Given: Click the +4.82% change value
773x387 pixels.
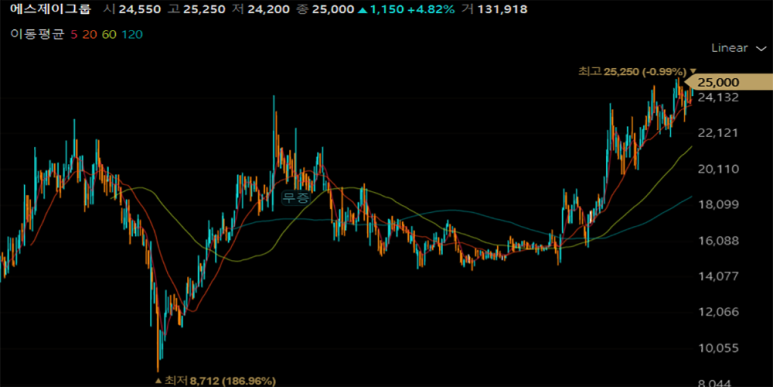Looking at the screenshot, I should (x=432, y=9).
